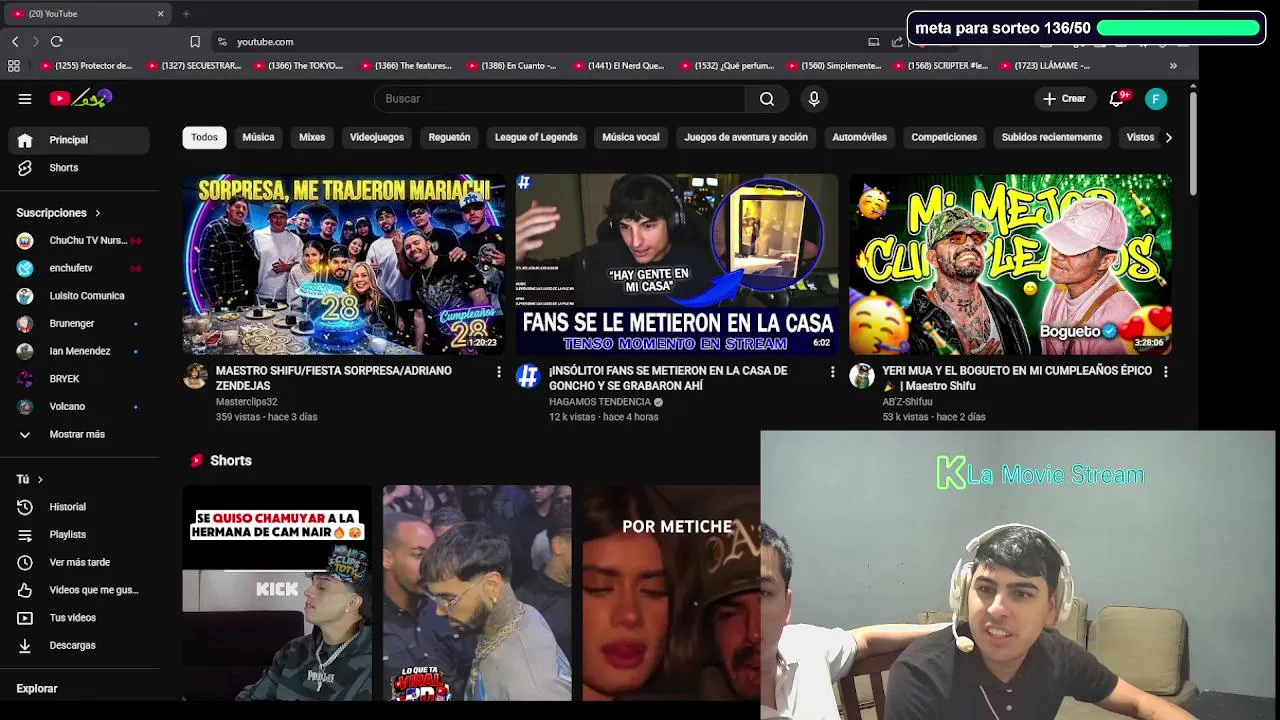
Task: Select Subidos recientemente chip
Action: 1052,137
